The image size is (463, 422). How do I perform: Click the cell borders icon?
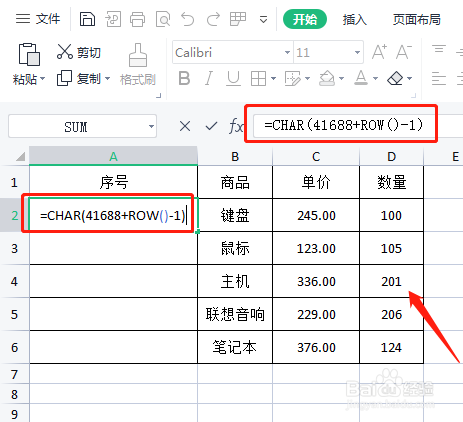258,79
